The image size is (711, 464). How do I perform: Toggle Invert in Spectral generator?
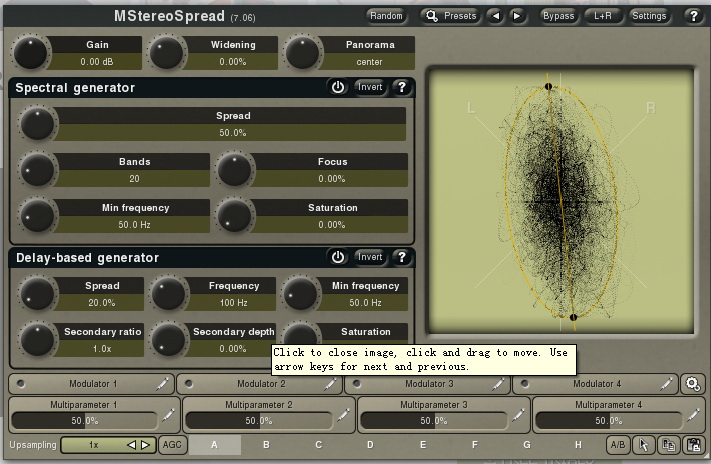pyautogui.click(x=370, y=87)
